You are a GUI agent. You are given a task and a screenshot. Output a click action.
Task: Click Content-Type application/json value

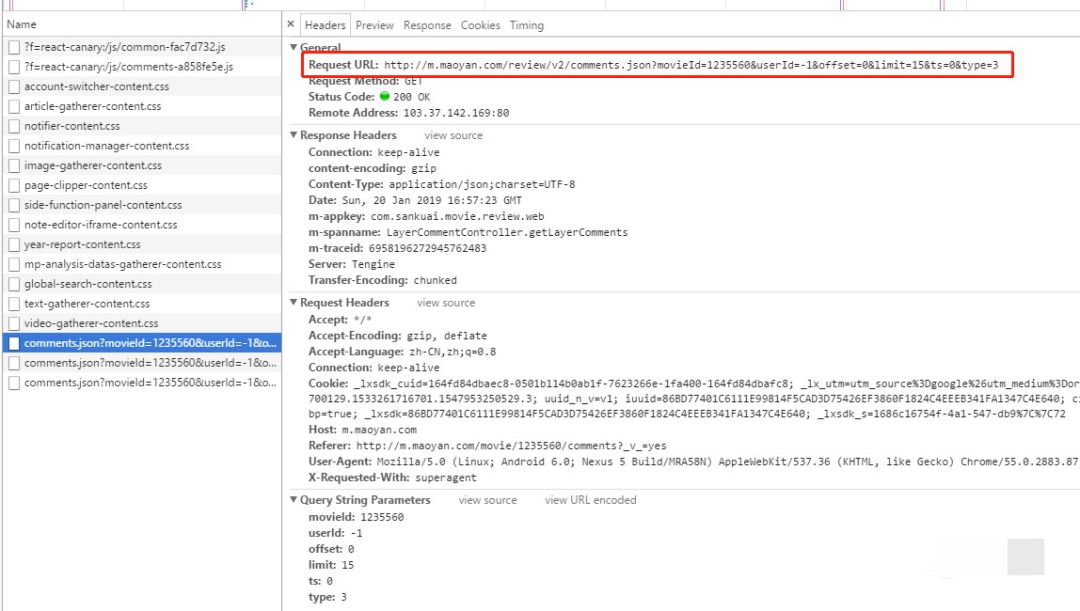481,185
